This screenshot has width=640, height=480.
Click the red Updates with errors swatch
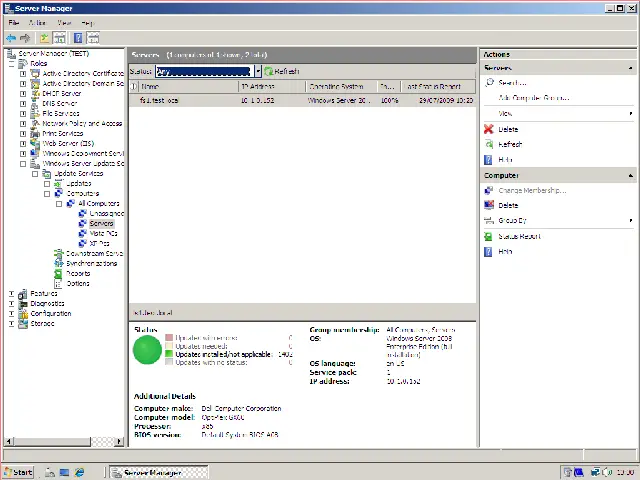coord(169,338)
